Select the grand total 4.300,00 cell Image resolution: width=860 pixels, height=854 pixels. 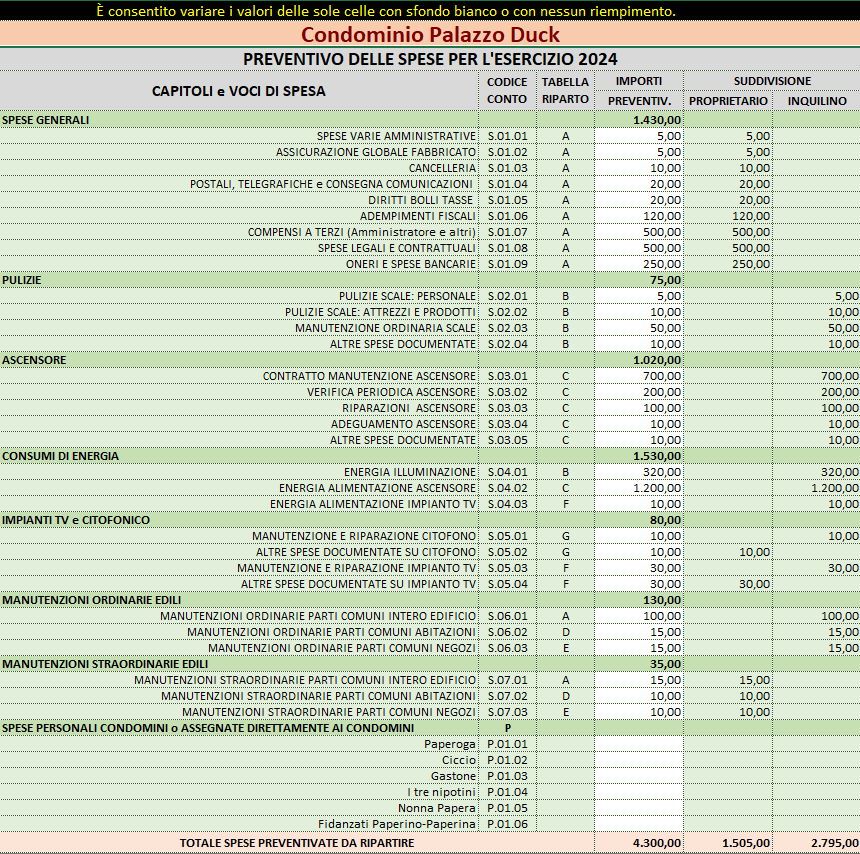tap(639, 842)
